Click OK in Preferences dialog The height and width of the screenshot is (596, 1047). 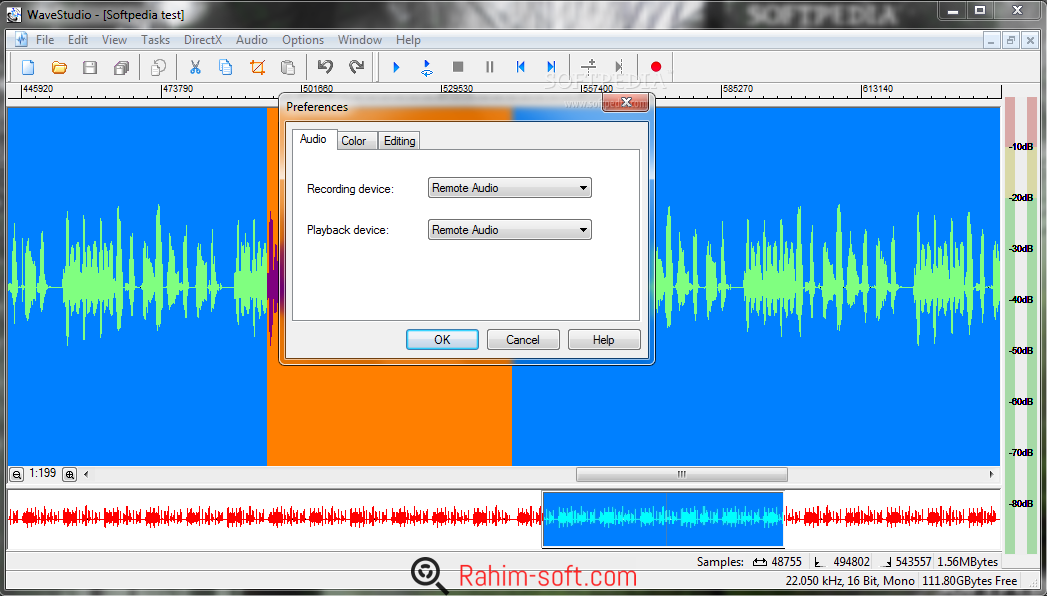pos(442,340)
